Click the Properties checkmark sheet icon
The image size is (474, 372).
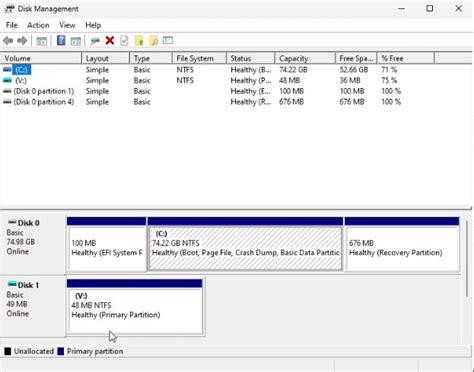point(124,41)
